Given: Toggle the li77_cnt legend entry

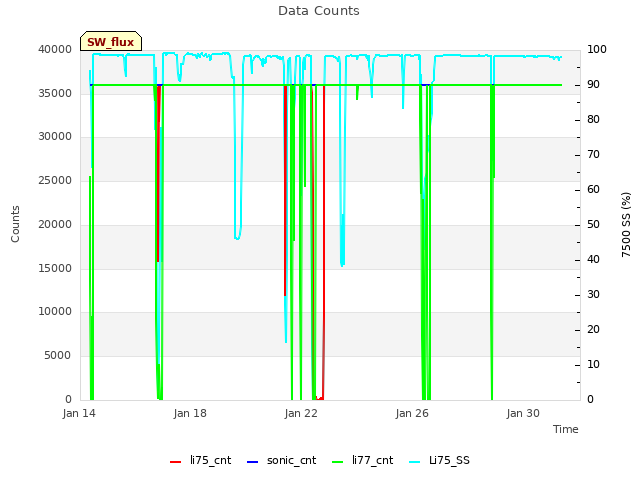Looking at the screenshot, I should [362, 460].
